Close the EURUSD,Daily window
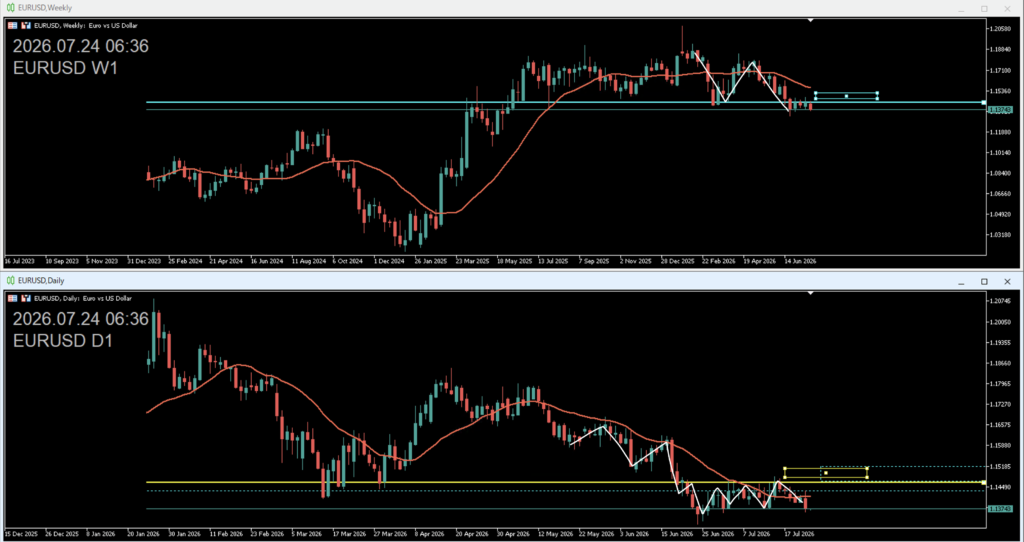The image size is (1024, 542). tap(1008, 281)
